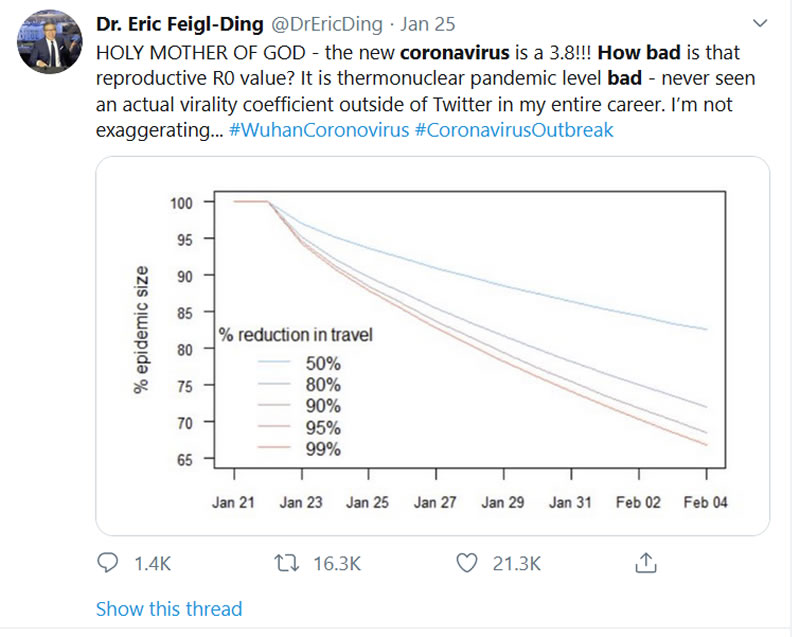Screen dimensions: 800x637
Task: Click the reply speech bubble icon
Action: pos(108,564)
